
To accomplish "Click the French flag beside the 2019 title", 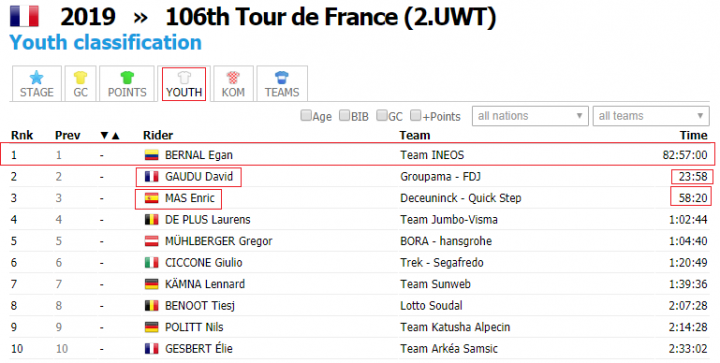I will [24, 17].
